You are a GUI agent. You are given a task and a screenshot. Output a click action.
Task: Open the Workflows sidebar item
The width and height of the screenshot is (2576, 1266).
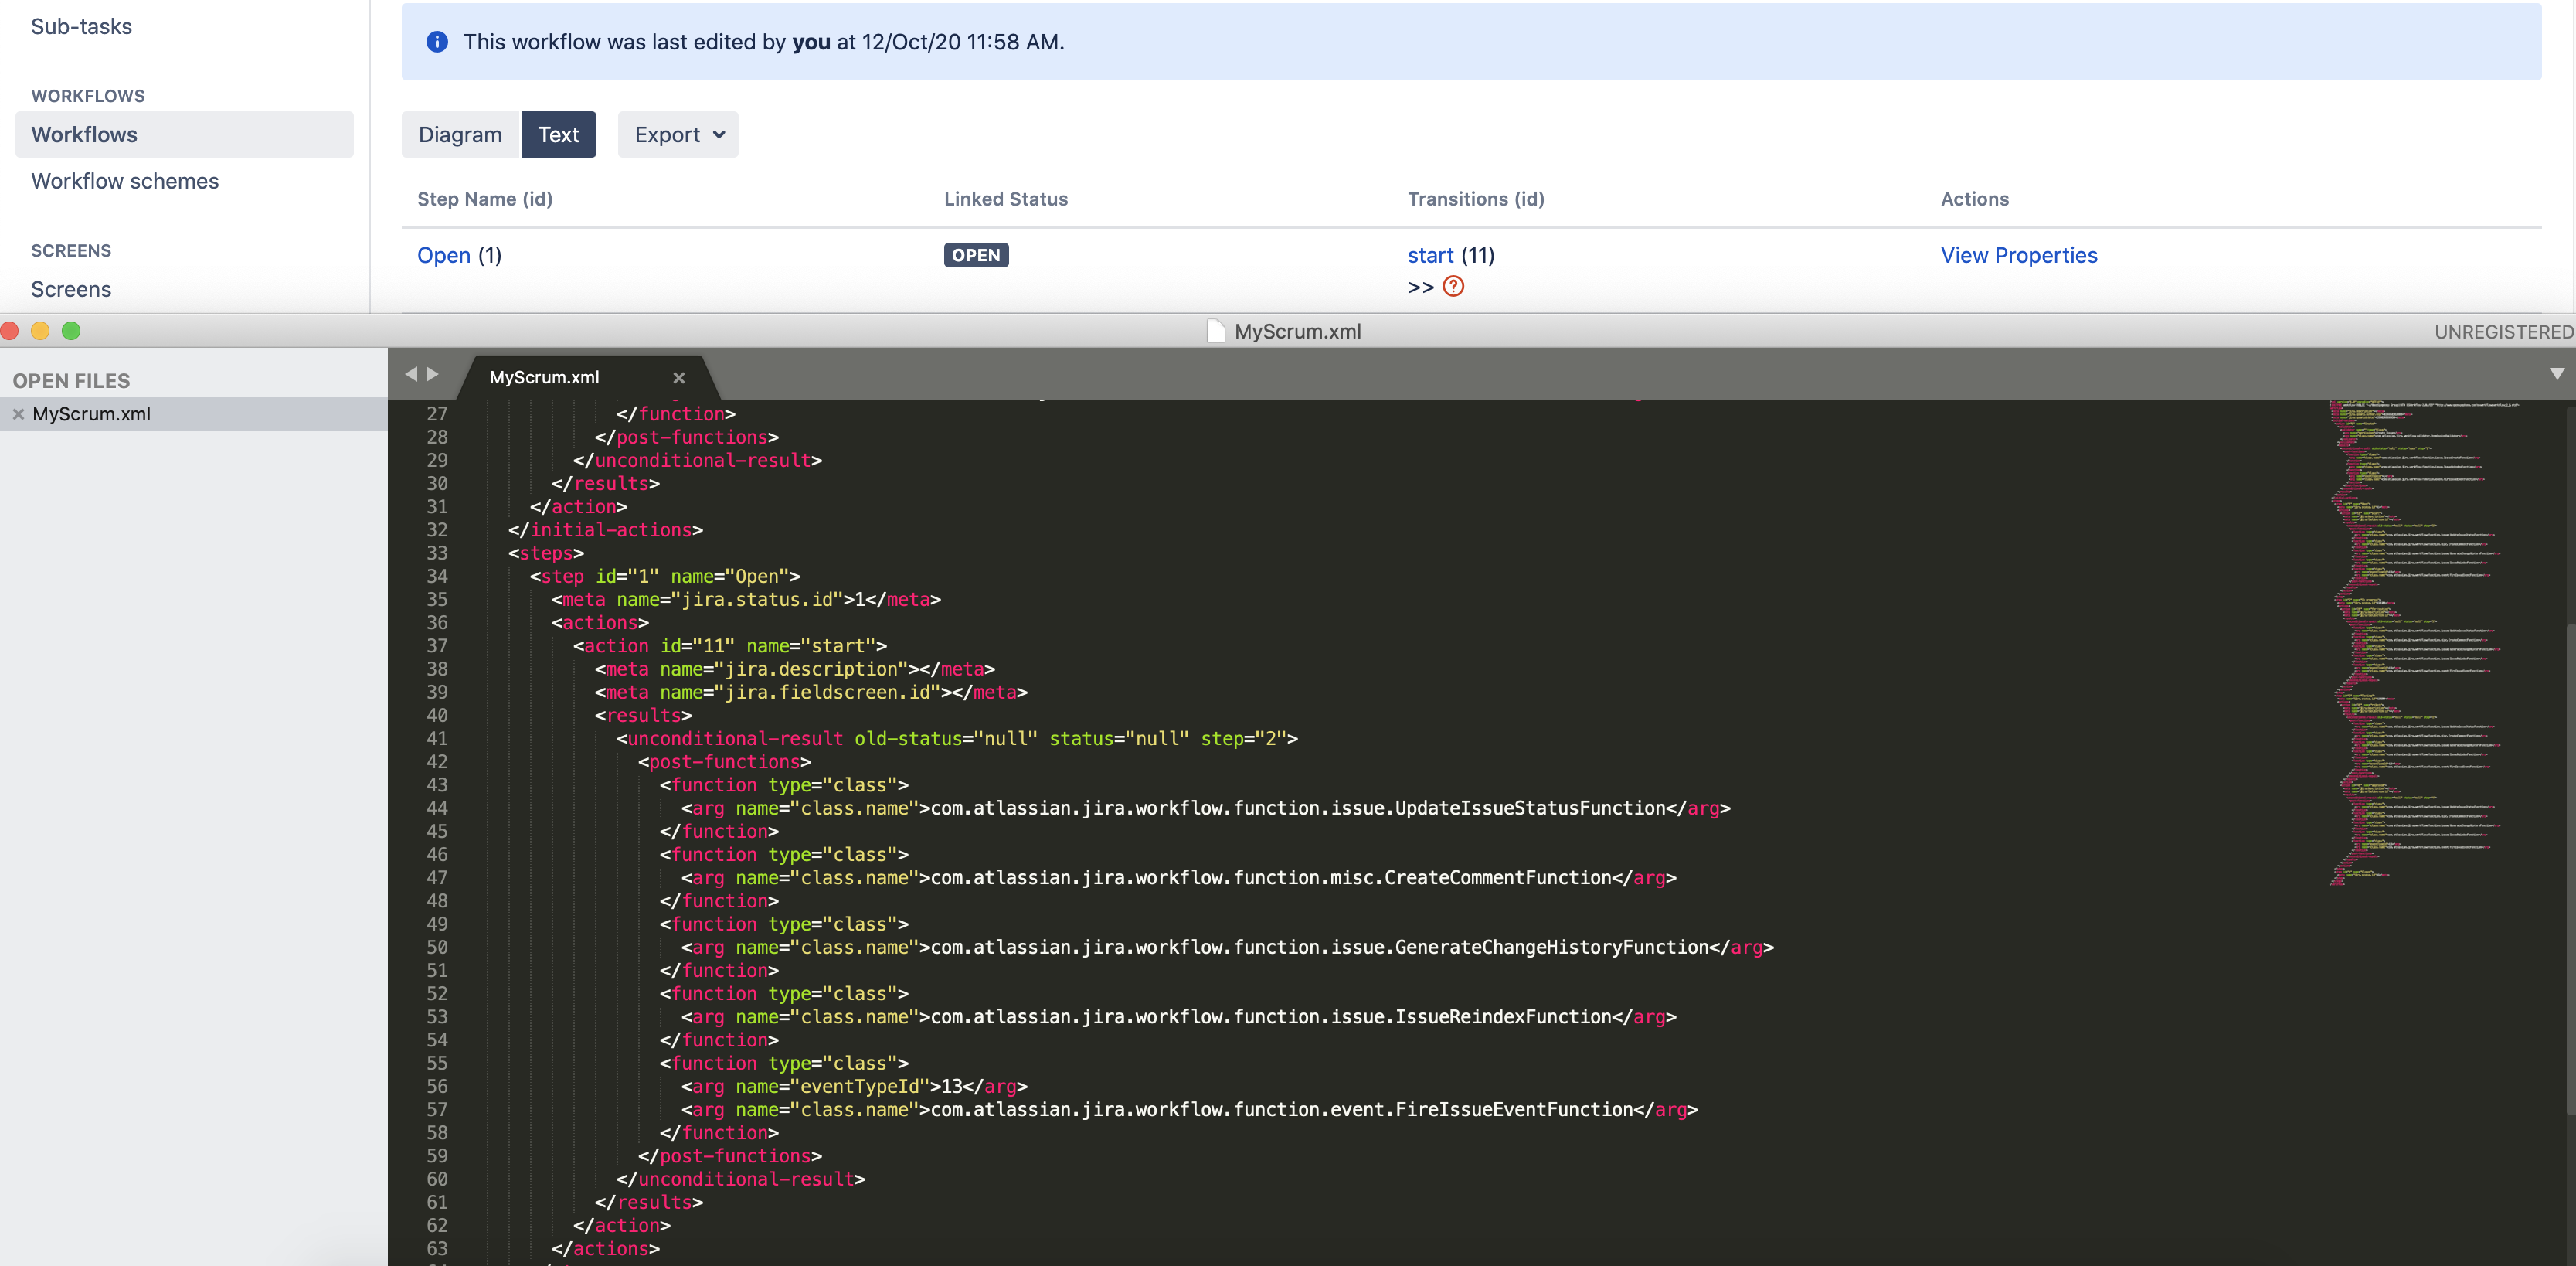[84, 135]
